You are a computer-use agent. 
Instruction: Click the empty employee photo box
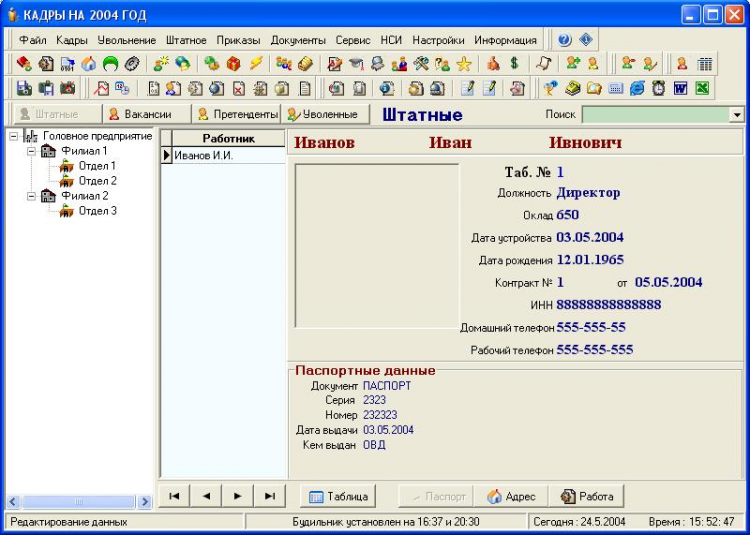pos(377,246)
